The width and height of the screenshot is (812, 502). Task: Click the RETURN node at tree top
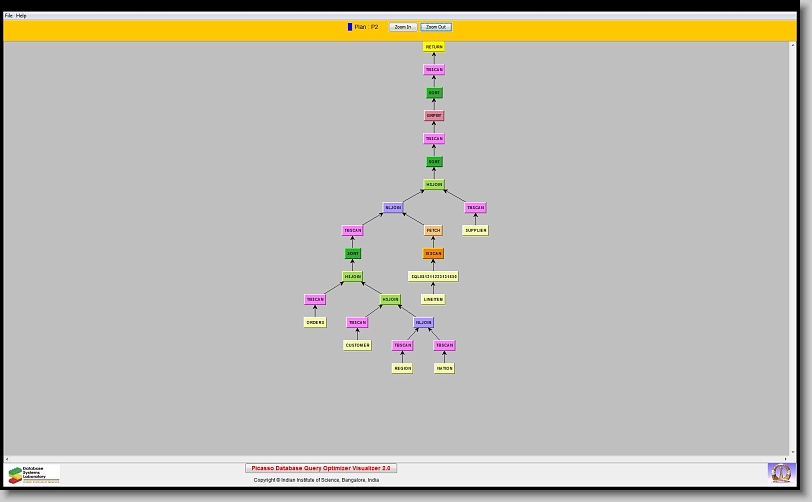[x=433, y=47]
